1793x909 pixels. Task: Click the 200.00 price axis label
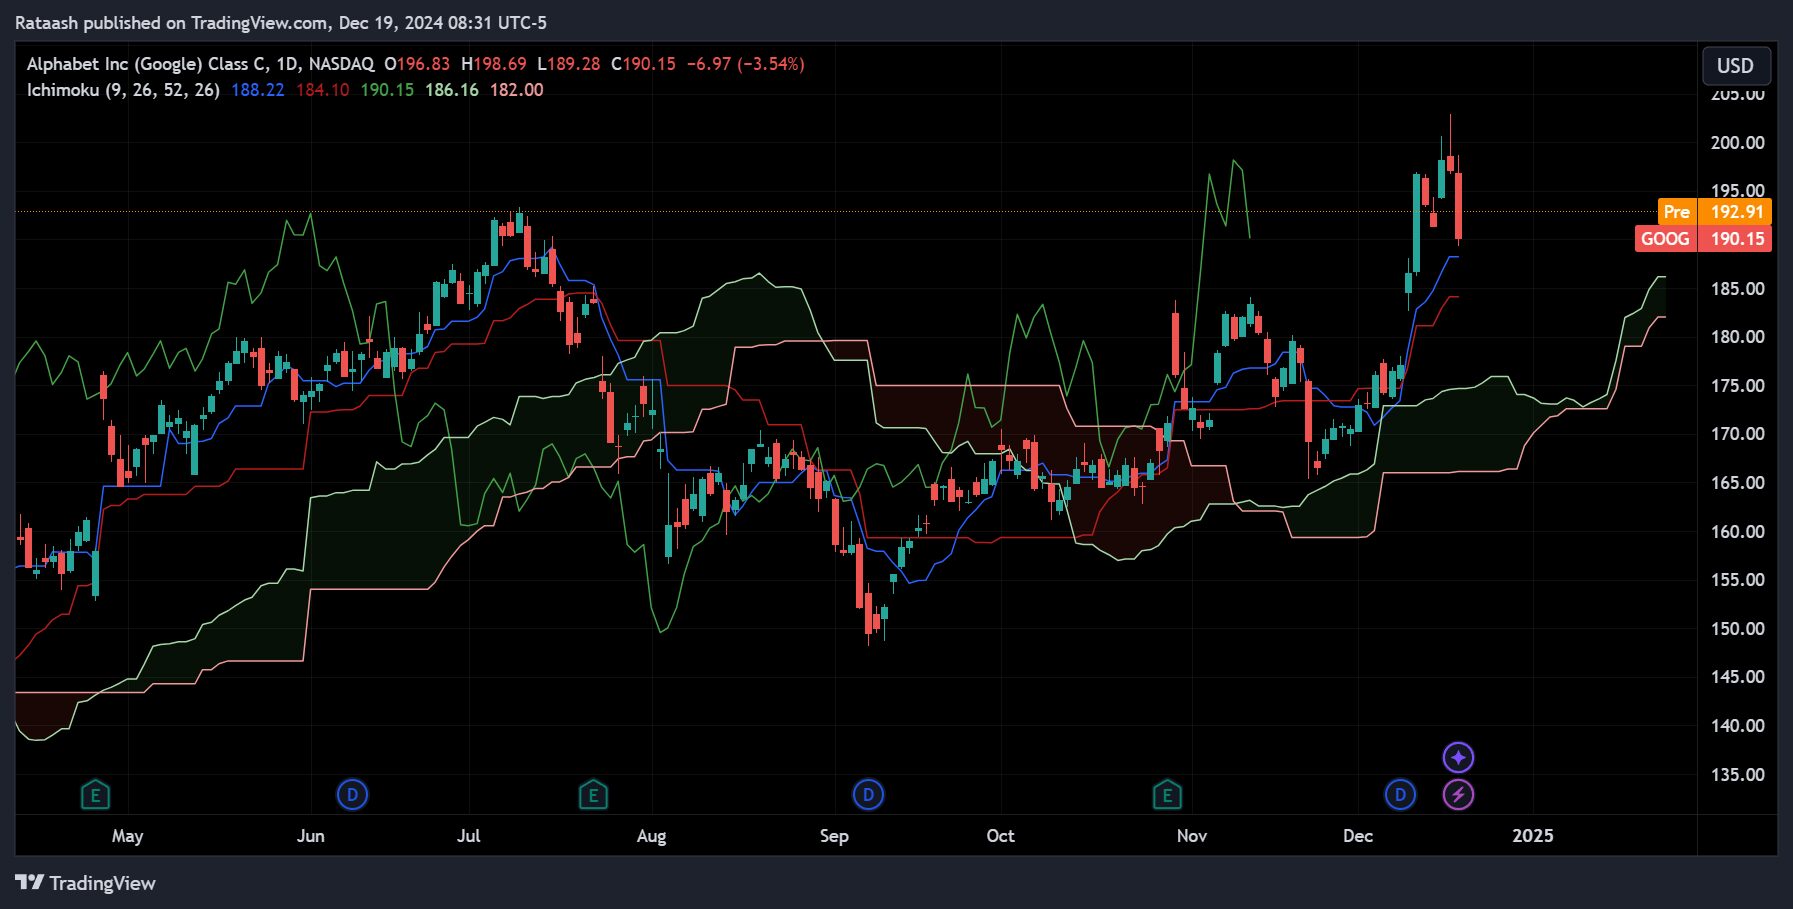1738,143
